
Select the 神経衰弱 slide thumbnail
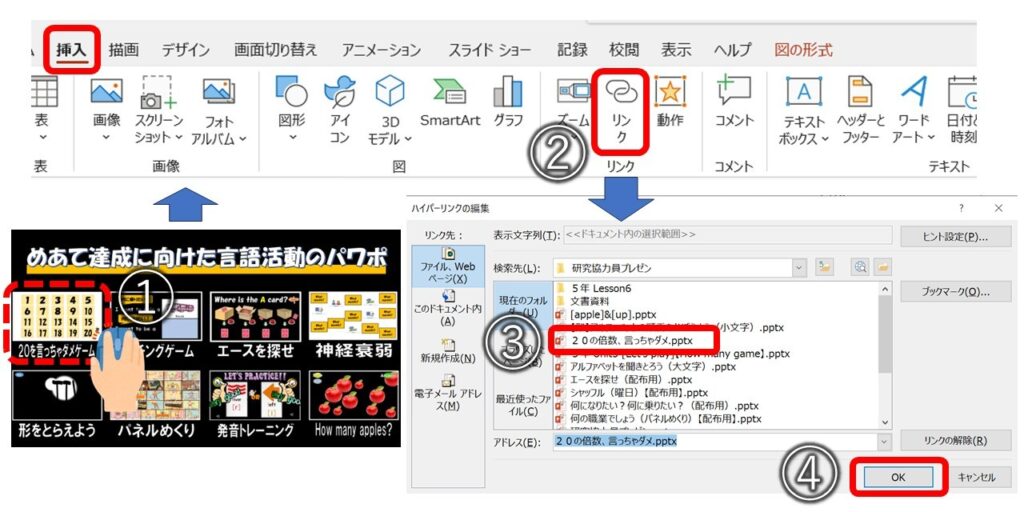tap(353, 321)
